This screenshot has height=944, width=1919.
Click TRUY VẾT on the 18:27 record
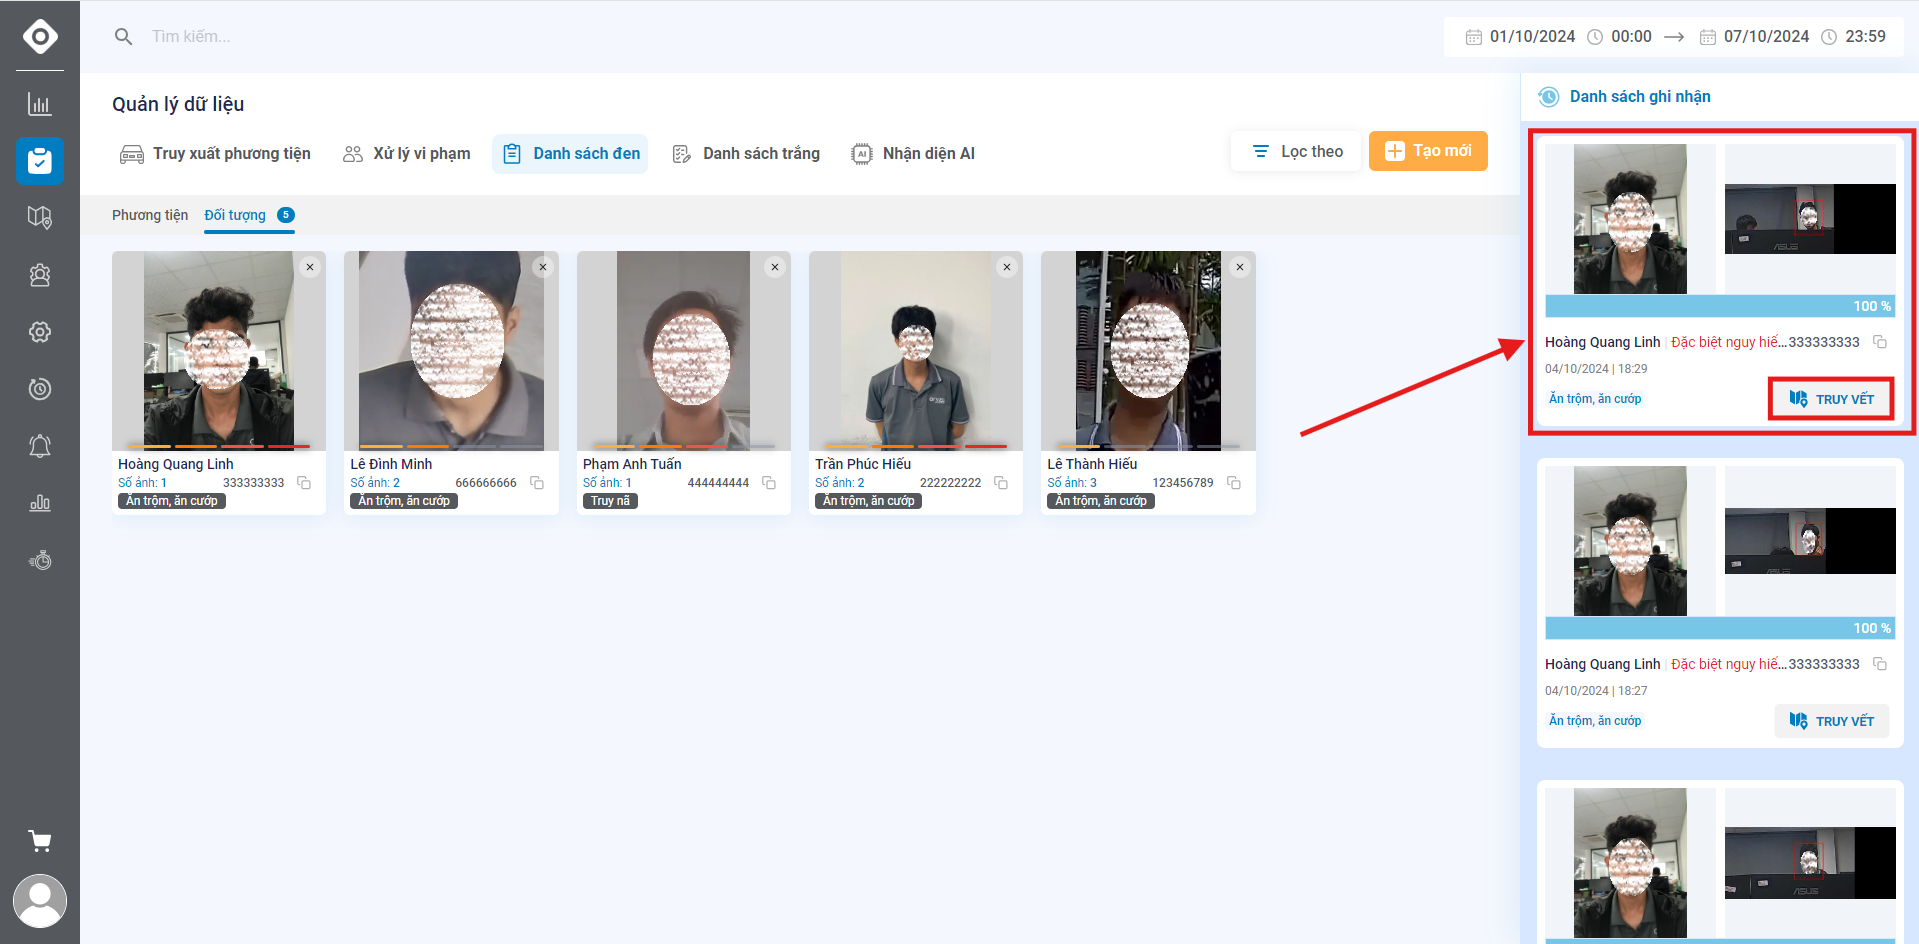tap(1831, 721)
